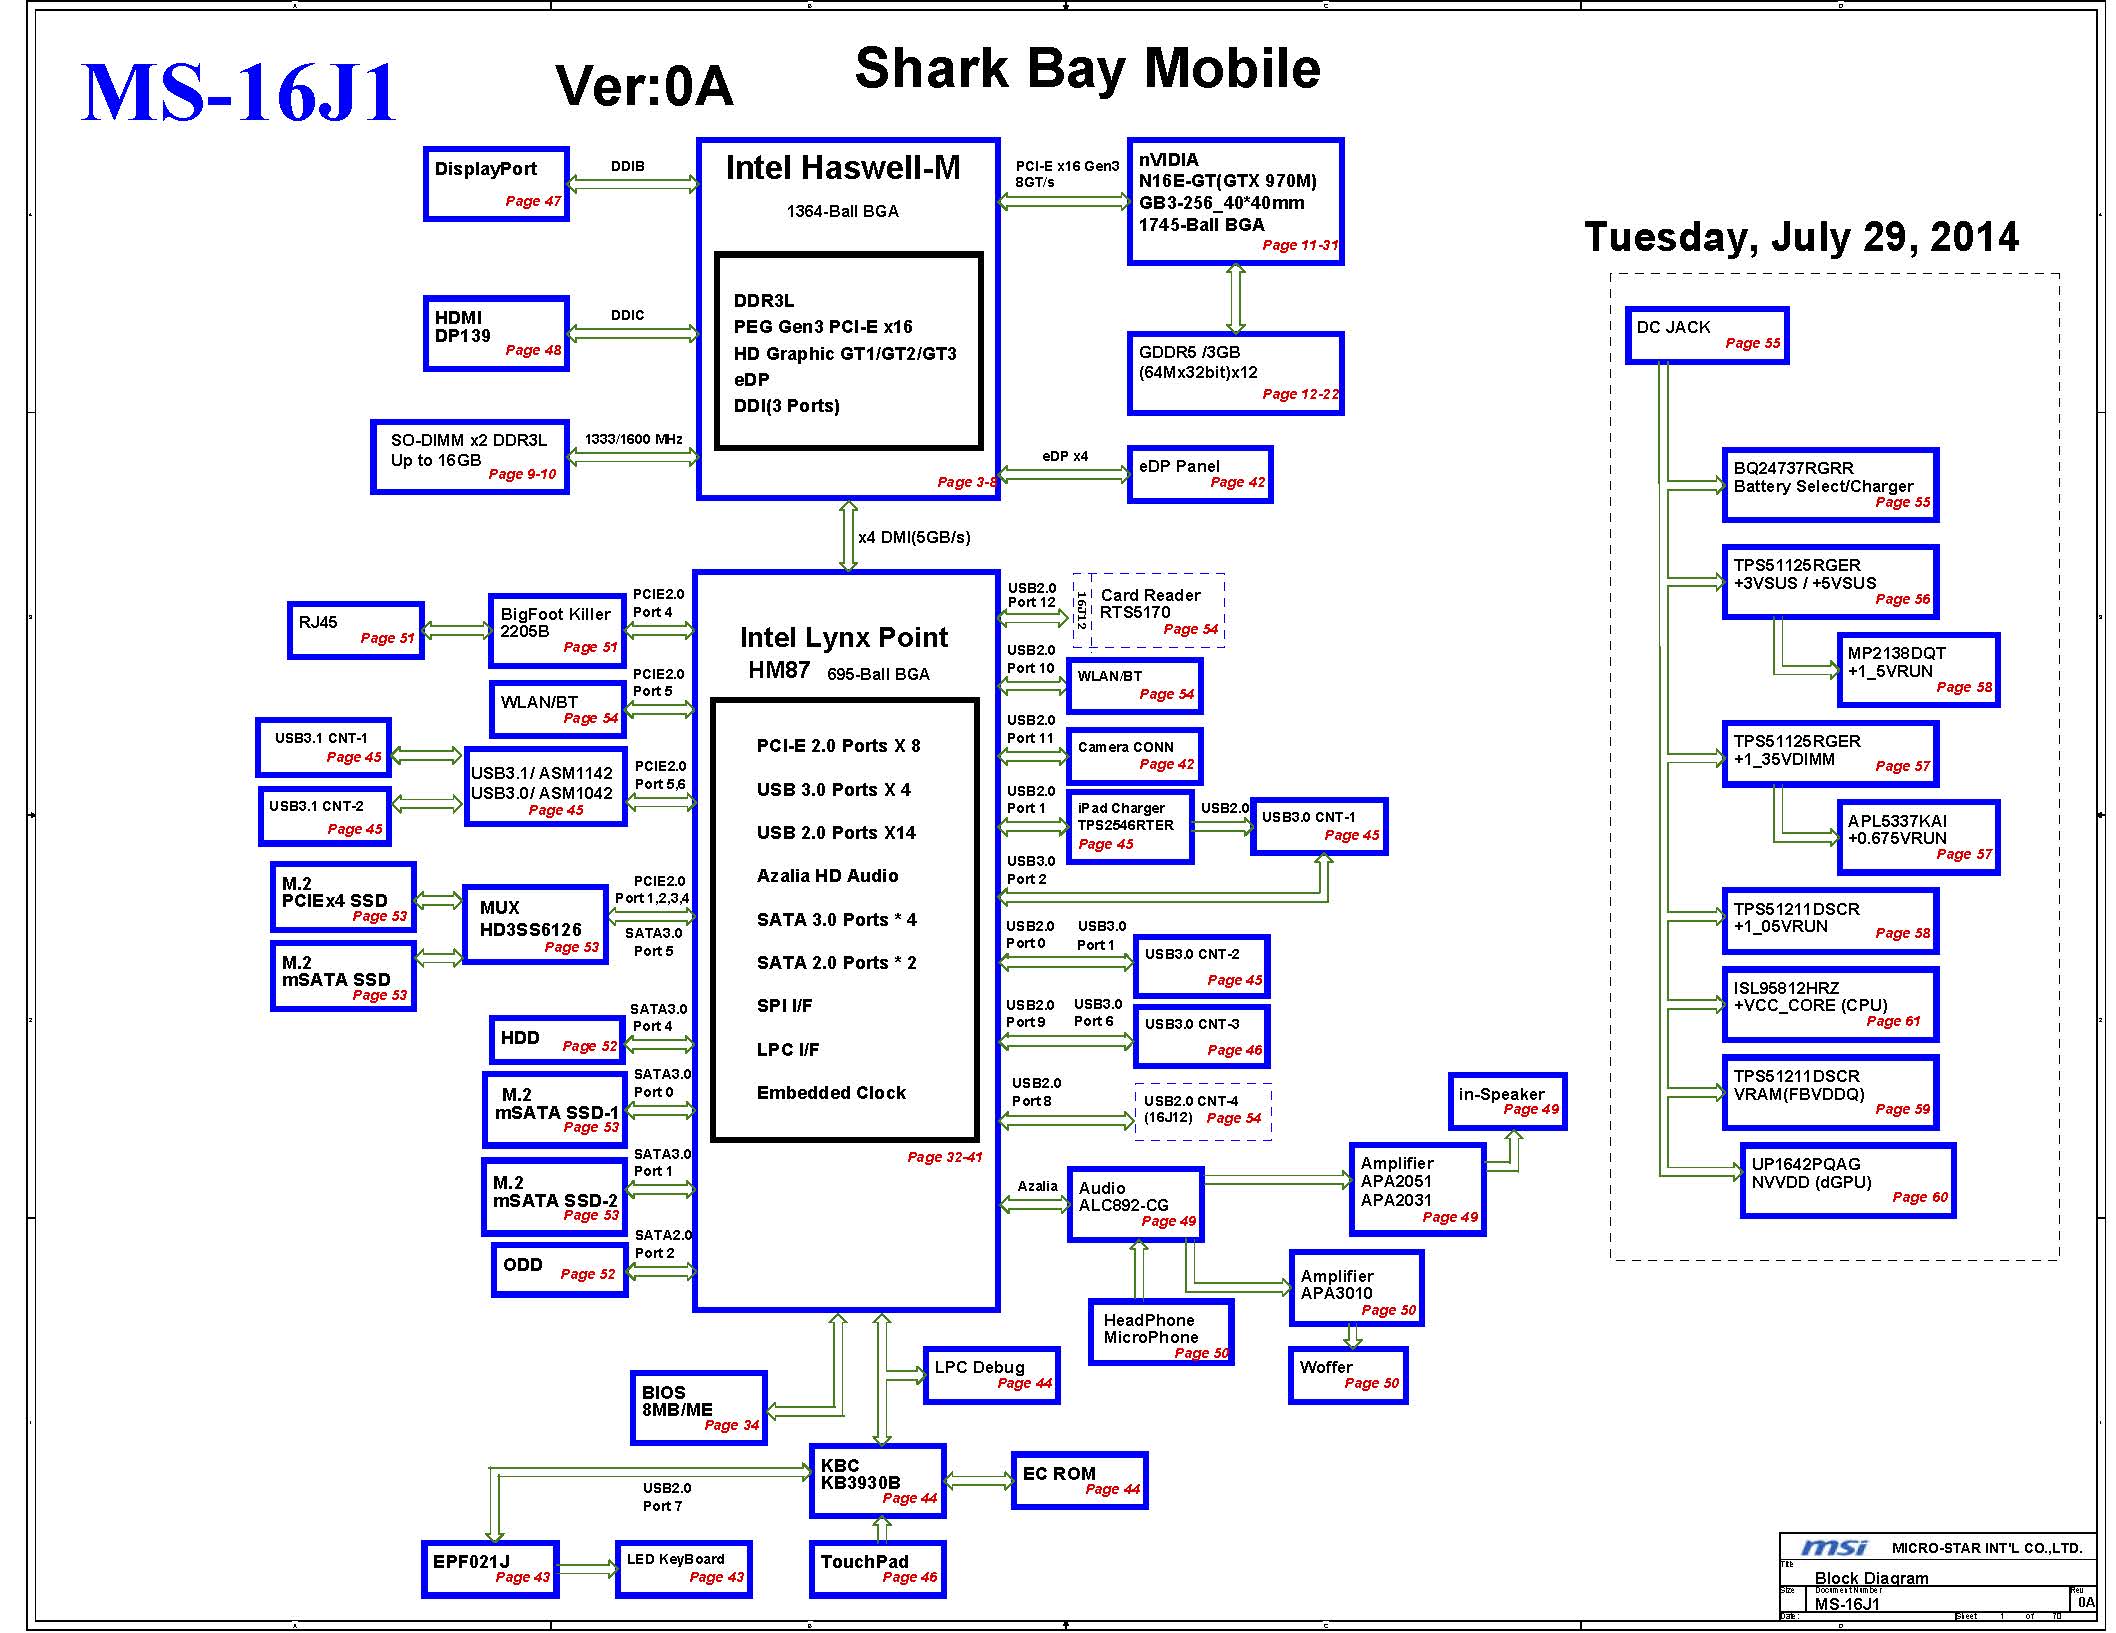Select the USB3.0 CNT-3 block
The image size is (2116, 1633).
click(x=1202, y=1036)
